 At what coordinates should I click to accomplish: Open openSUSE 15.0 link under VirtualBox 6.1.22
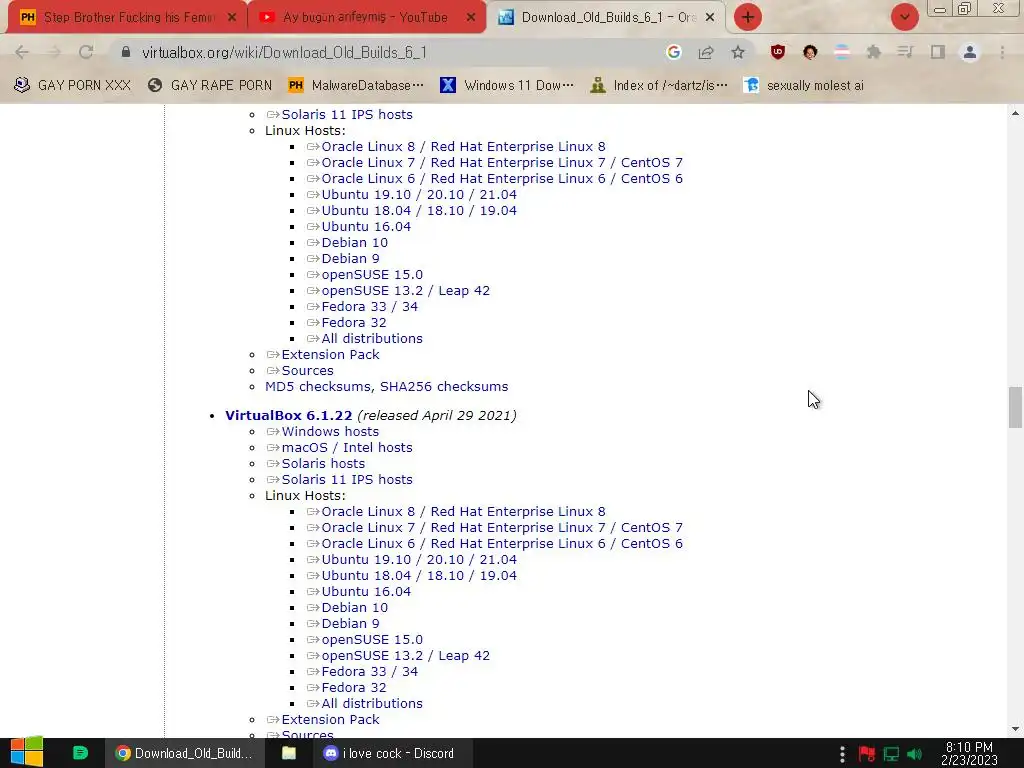(x=372, y=639)
